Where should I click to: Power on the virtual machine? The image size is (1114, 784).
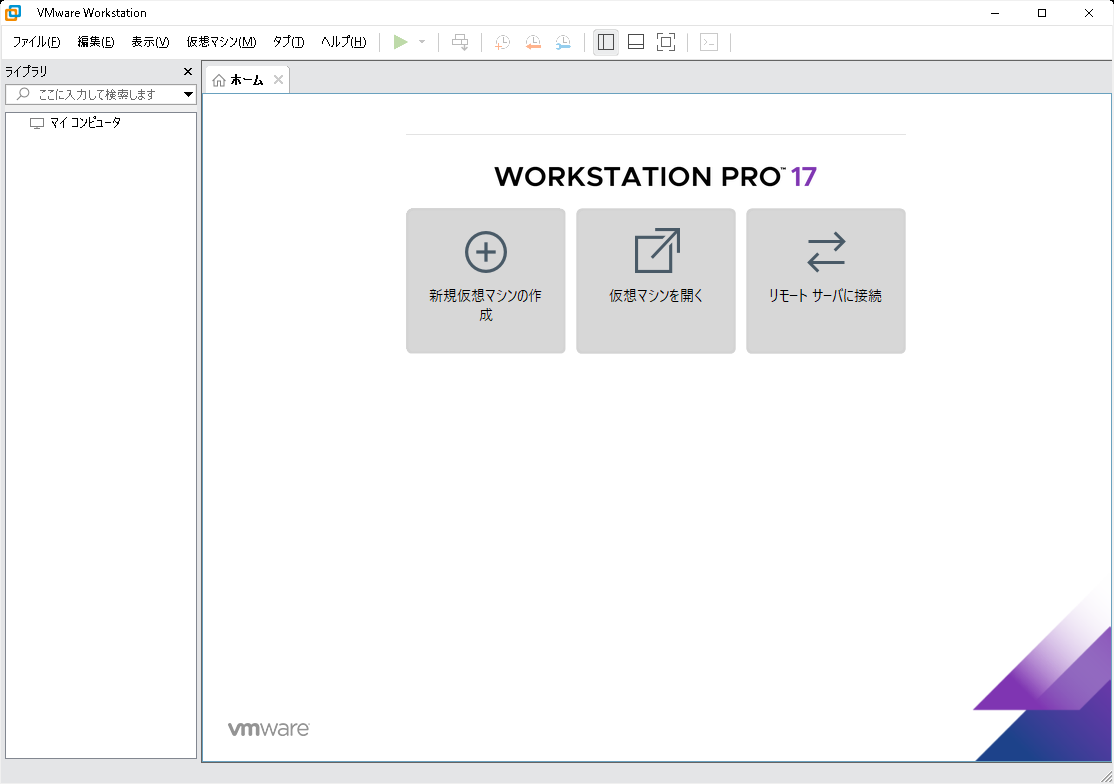coord(399,41)
